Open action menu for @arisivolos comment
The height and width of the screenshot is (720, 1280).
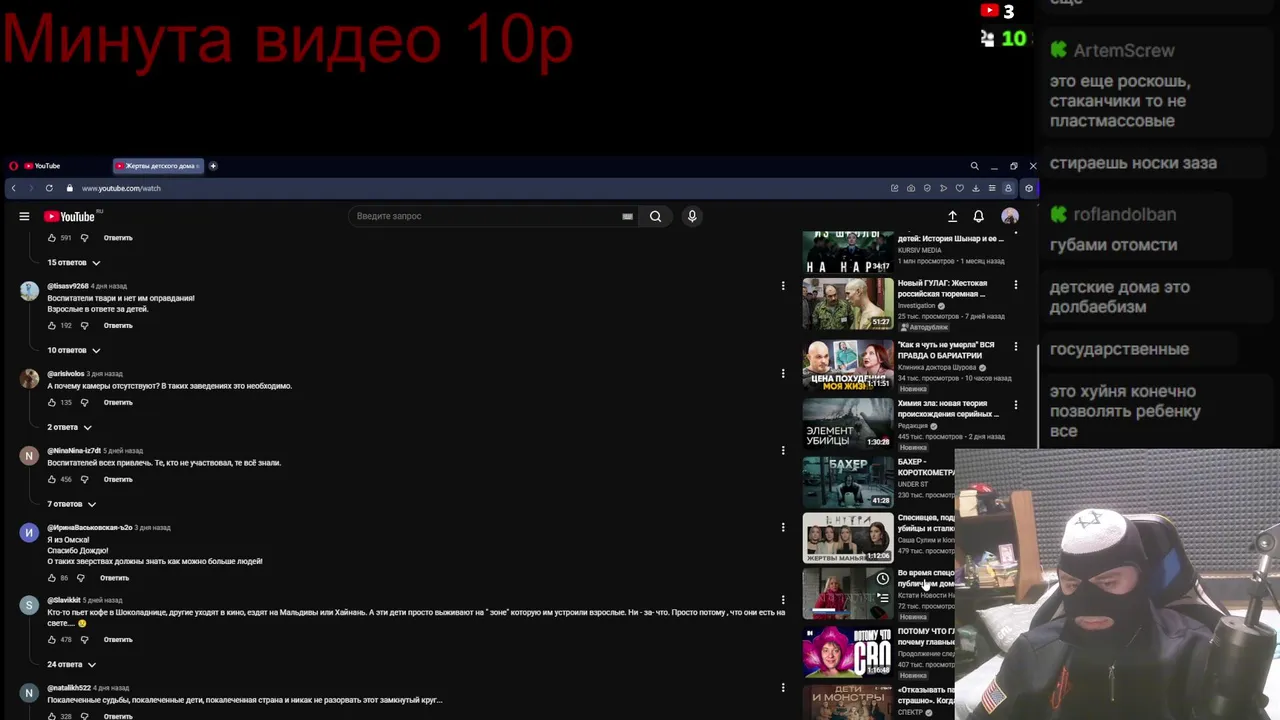tap(783, 374)
